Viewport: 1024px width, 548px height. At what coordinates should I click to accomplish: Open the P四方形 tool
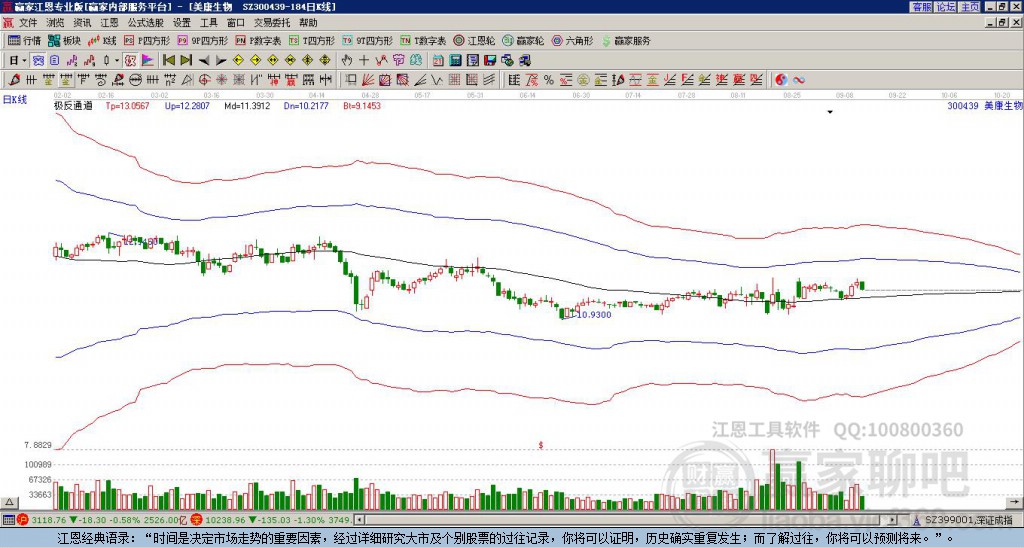coord(148,40)
